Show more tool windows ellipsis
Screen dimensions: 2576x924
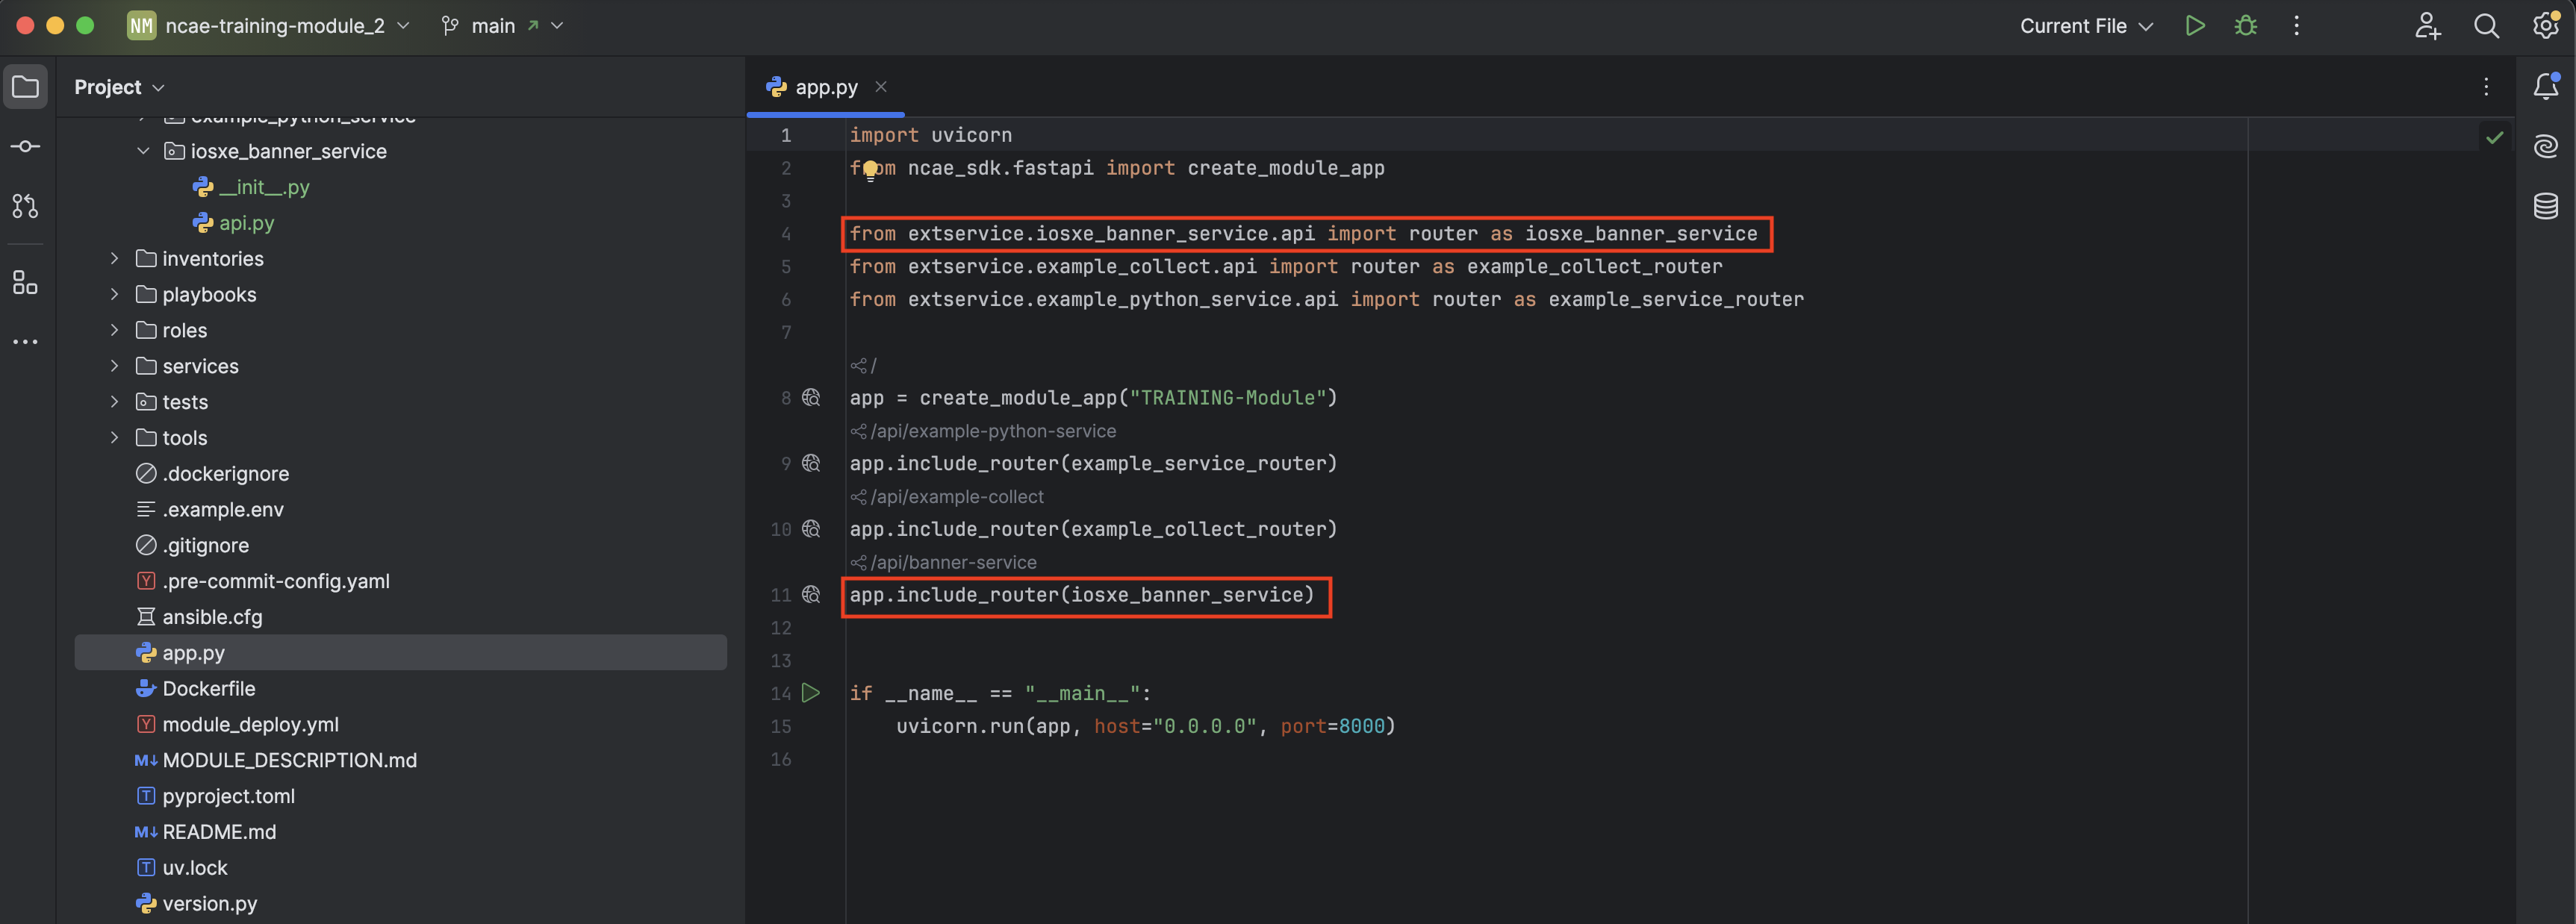click(x=25, y=342)
